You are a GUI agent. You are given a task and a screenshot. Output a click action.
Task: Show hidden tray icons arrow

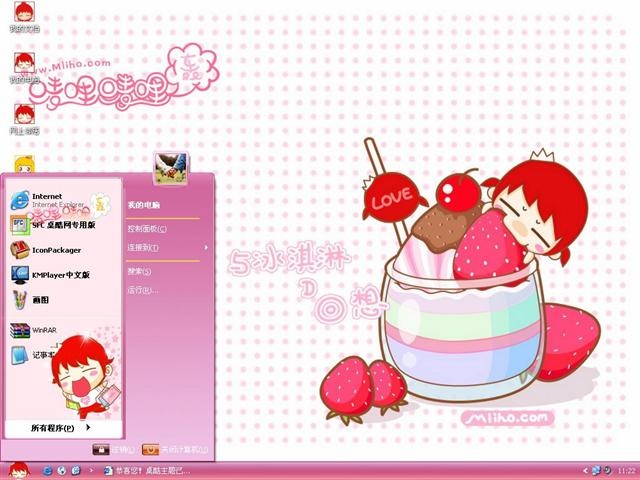point(585,471)
